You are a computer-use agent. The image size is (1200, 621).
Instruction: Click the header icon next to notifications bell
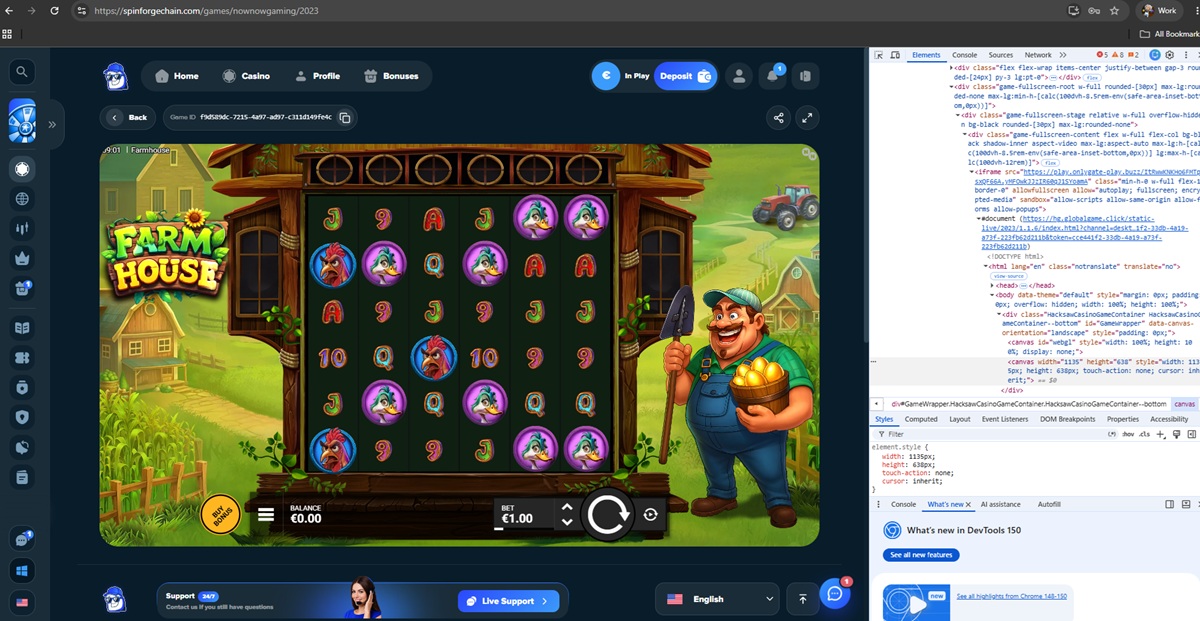(x=804, y=76)
